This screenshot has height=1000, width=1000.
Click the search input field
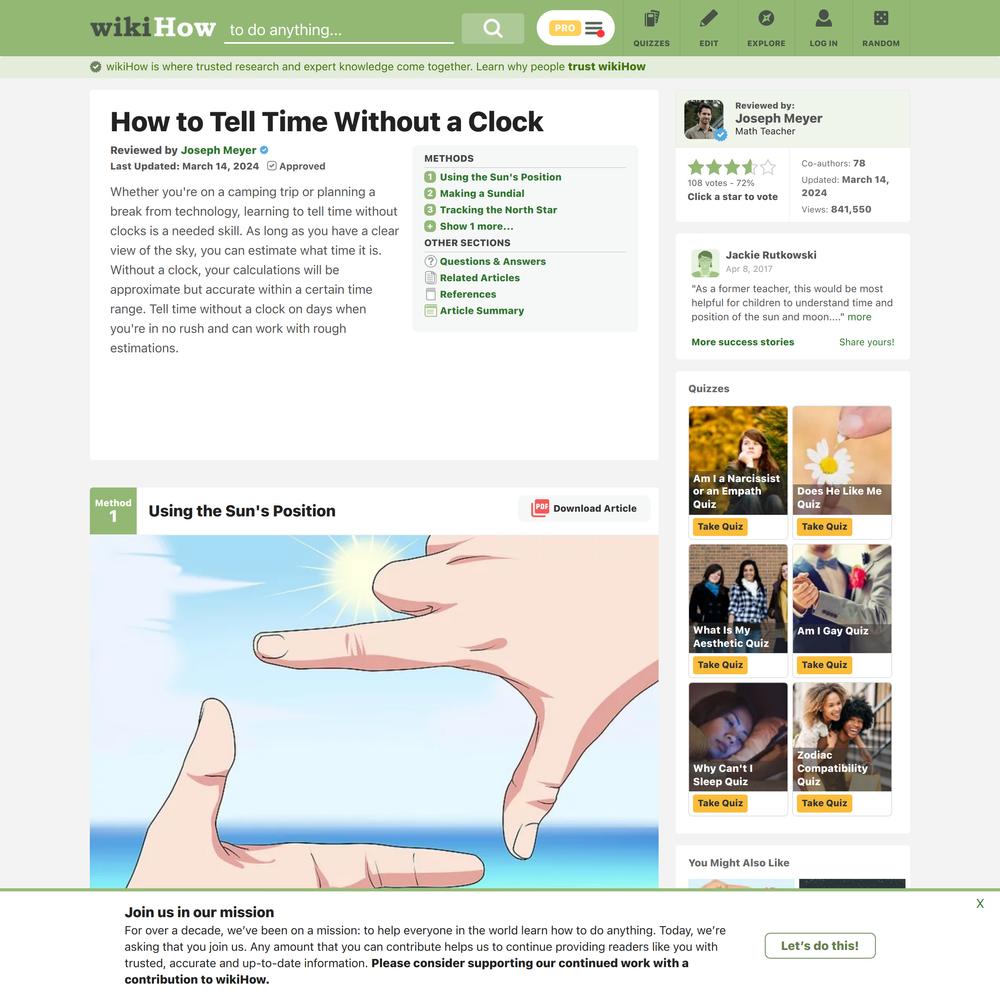click(x=339, y=29)
